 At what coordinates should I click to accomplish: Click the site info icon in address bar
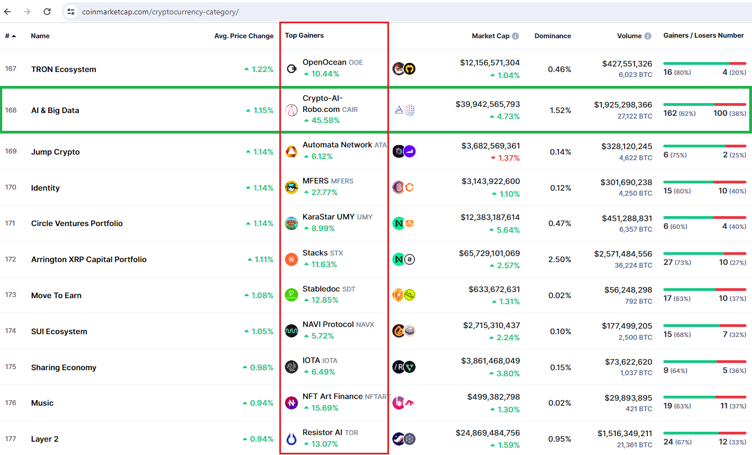[71, 12]
